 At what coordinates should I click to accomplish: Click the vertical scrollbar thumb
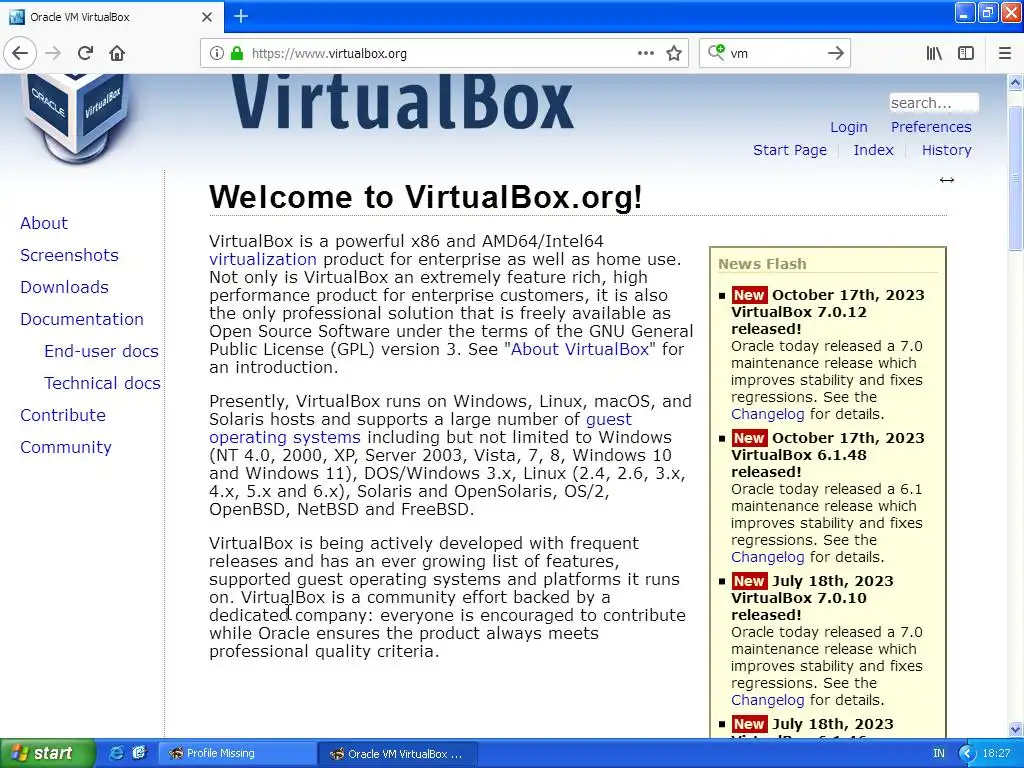coord(1016,178)
